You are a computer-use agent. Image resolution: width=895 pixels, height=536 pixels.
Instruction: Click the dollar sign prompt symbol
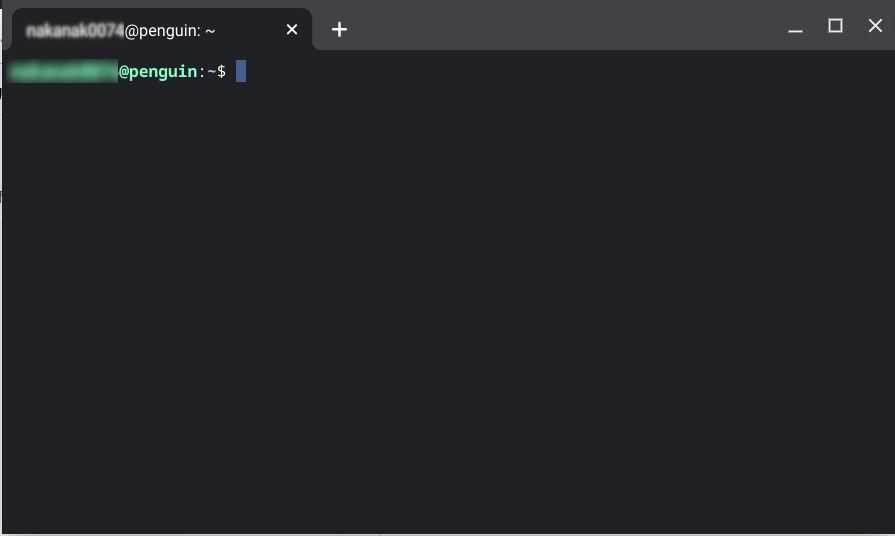(x=221, y=71)
